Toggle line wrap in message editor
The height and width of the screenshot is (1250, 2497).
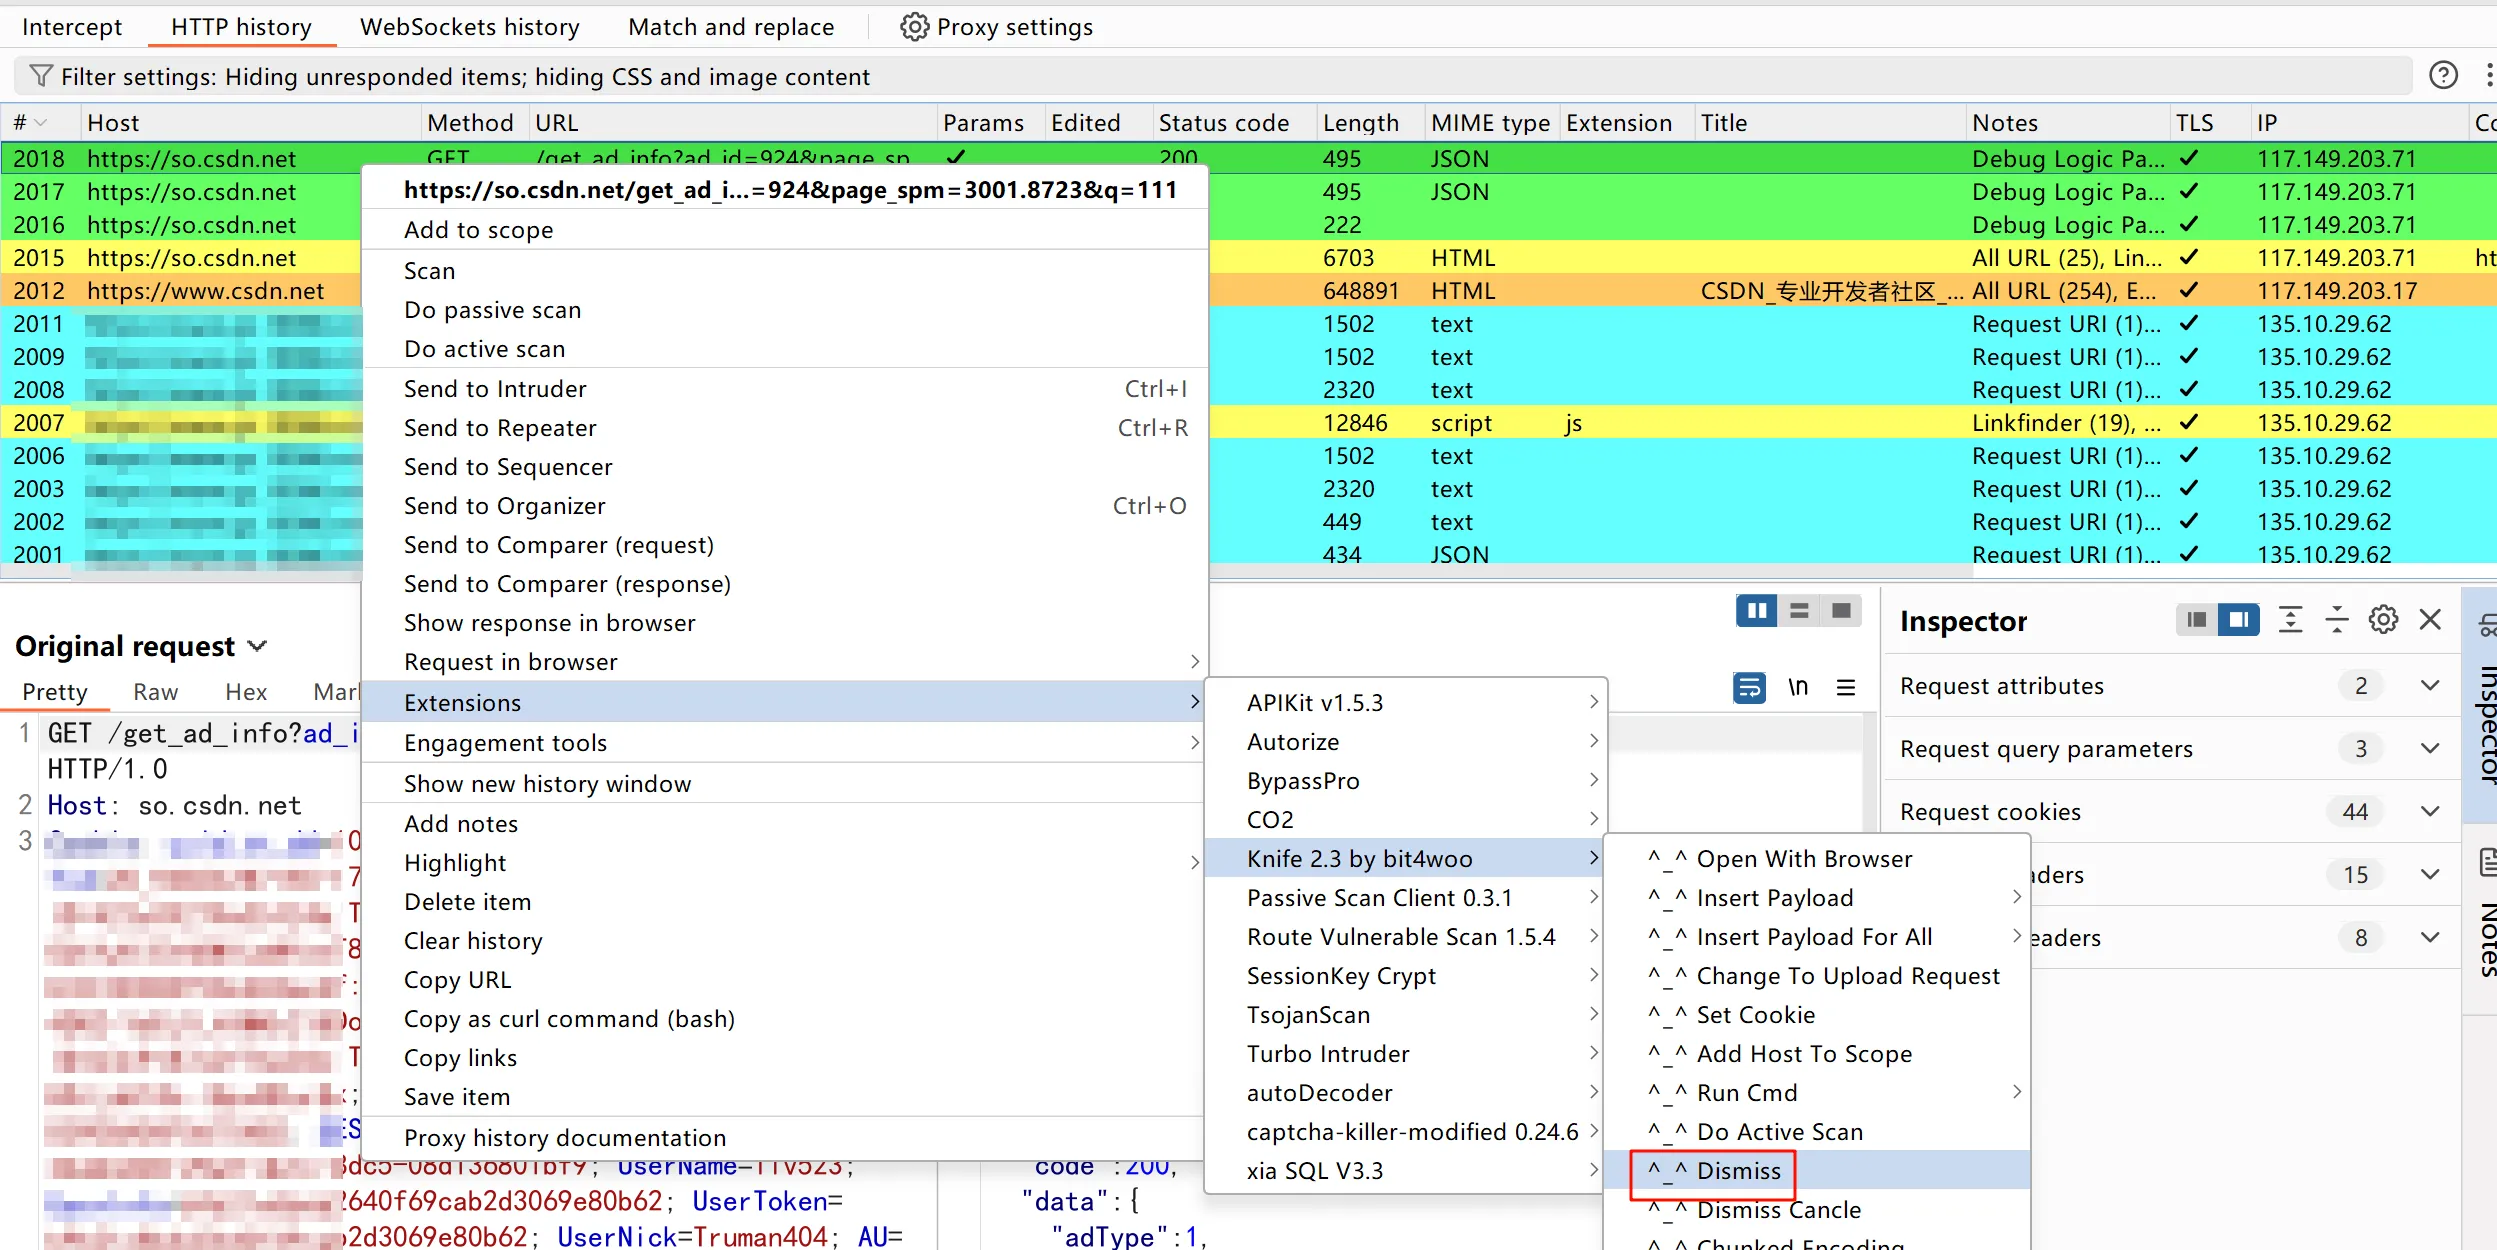pyautogui.click(x=1749, y=687)
